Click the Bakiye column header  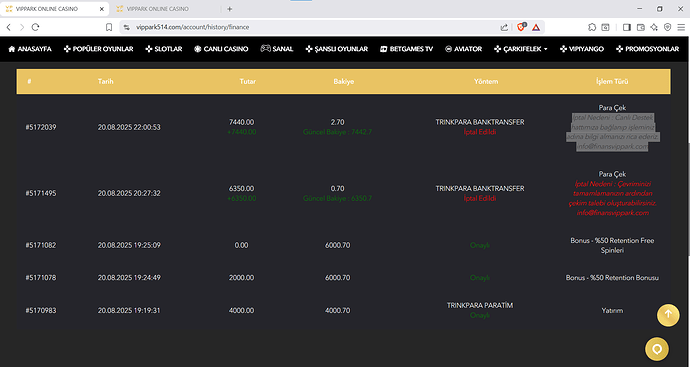(x=344, y=81)
